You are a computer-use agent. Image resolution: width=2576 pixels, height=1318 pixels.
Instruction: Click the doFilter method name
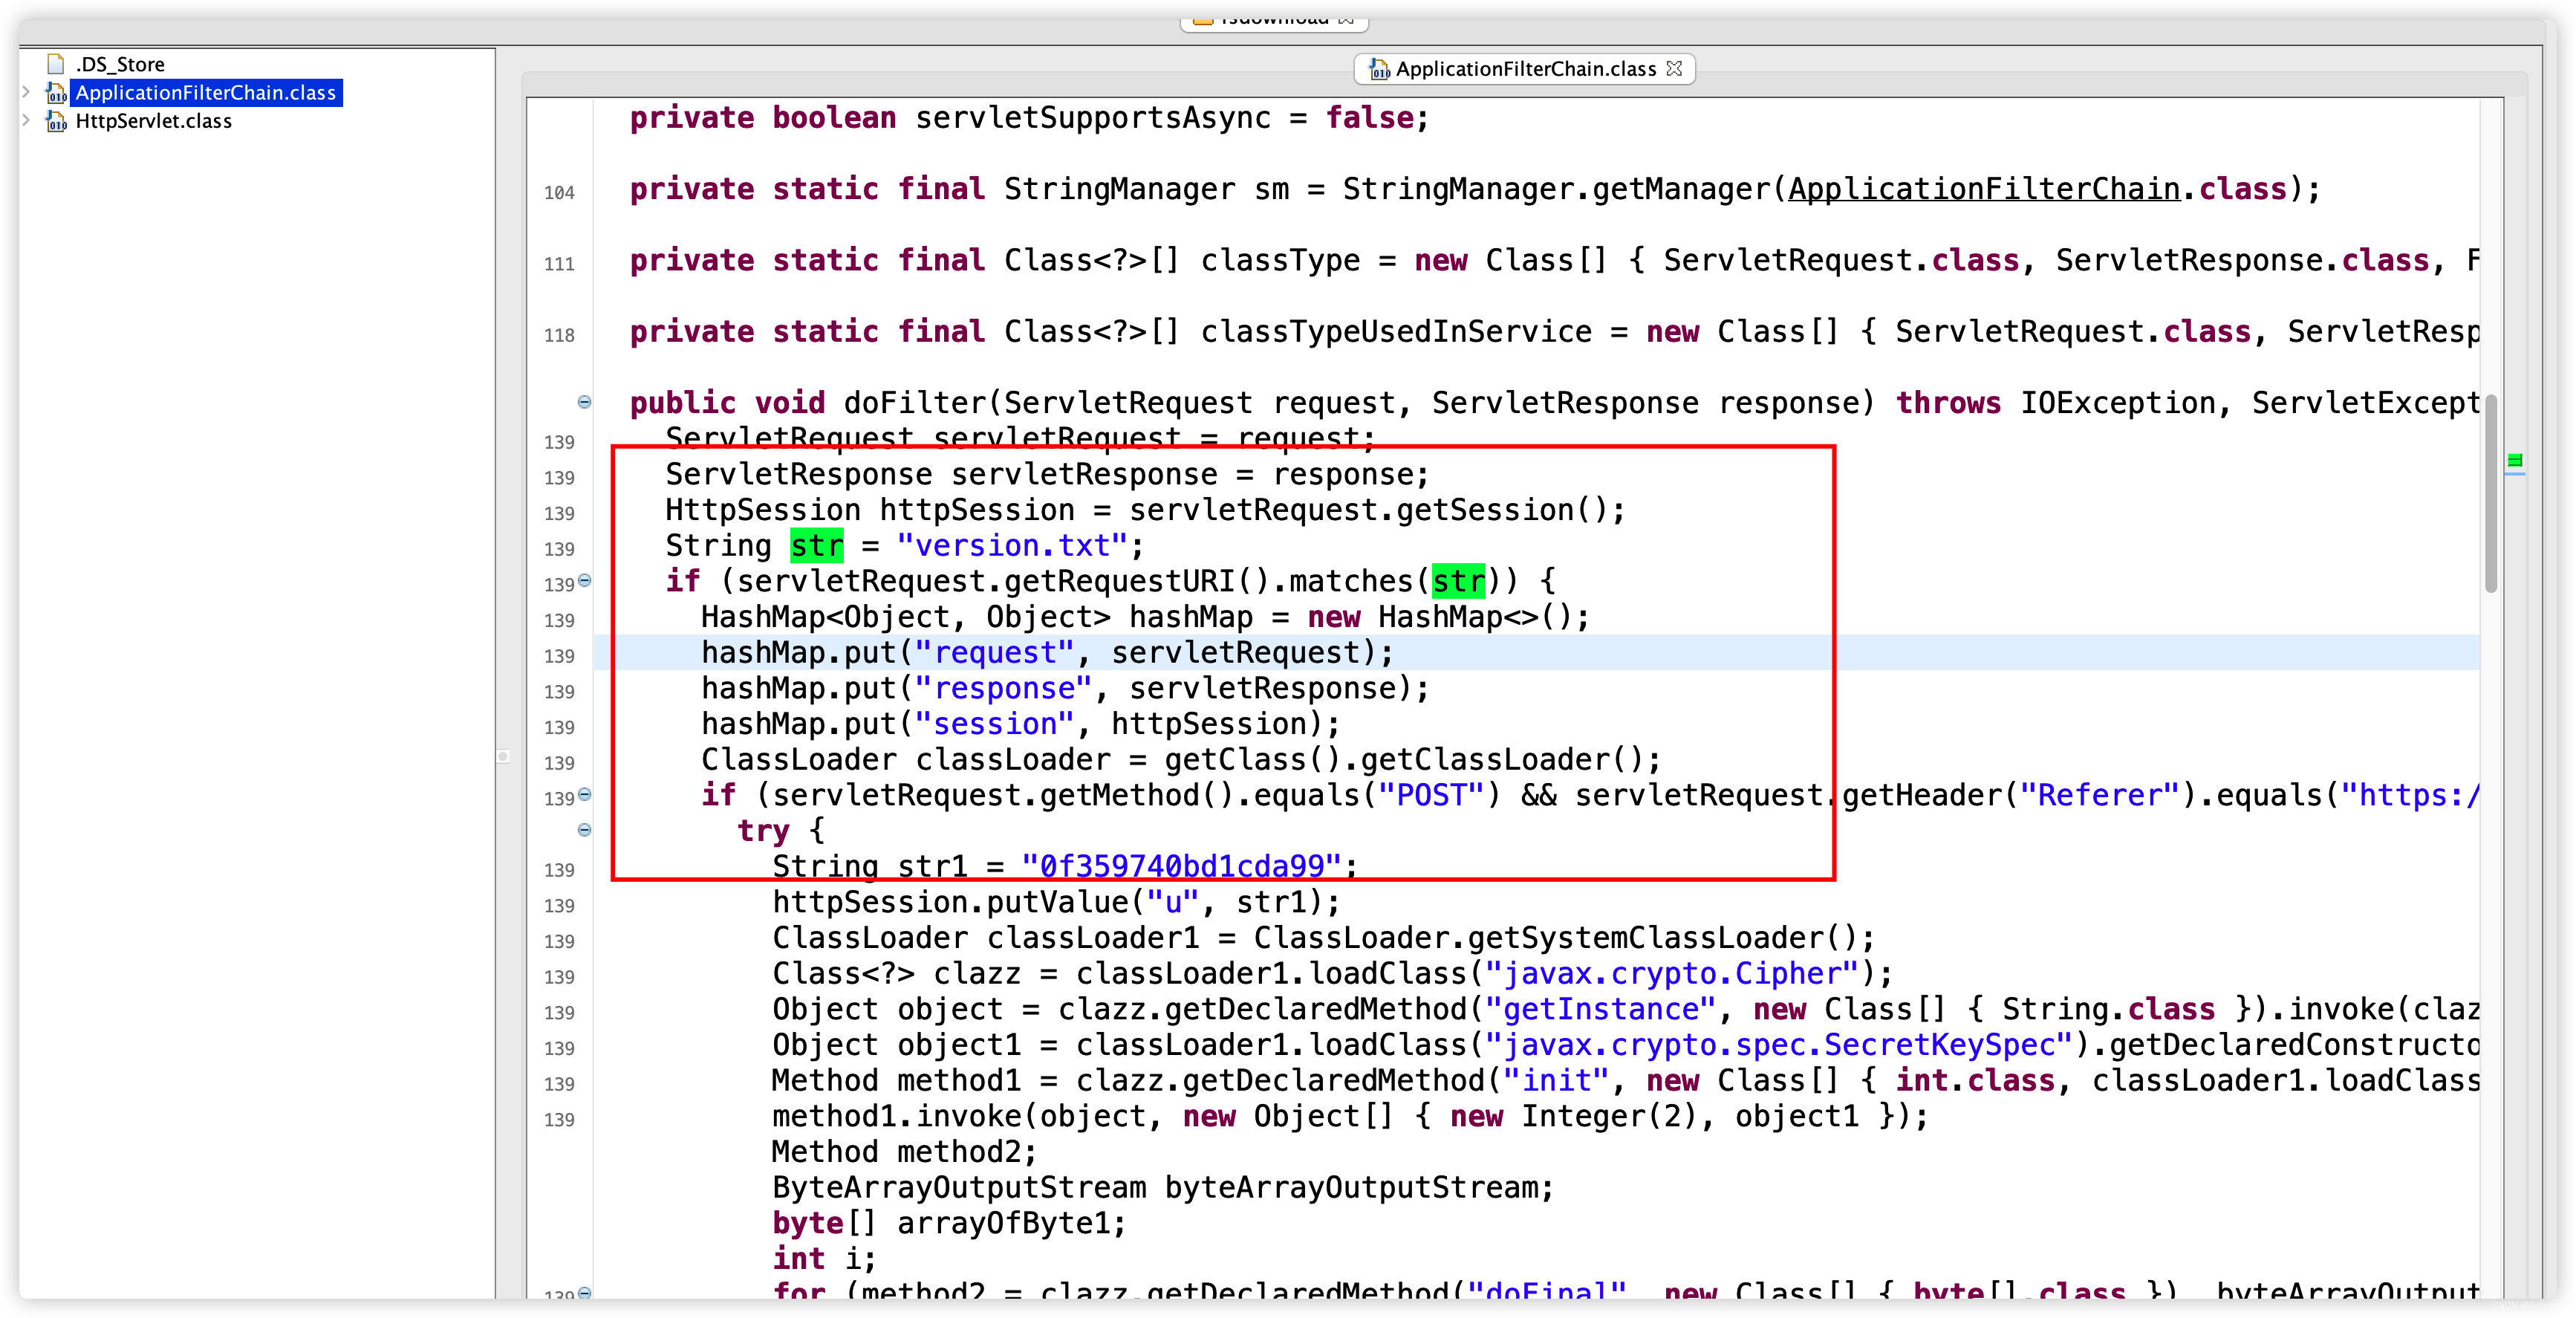tap(914, 403)
